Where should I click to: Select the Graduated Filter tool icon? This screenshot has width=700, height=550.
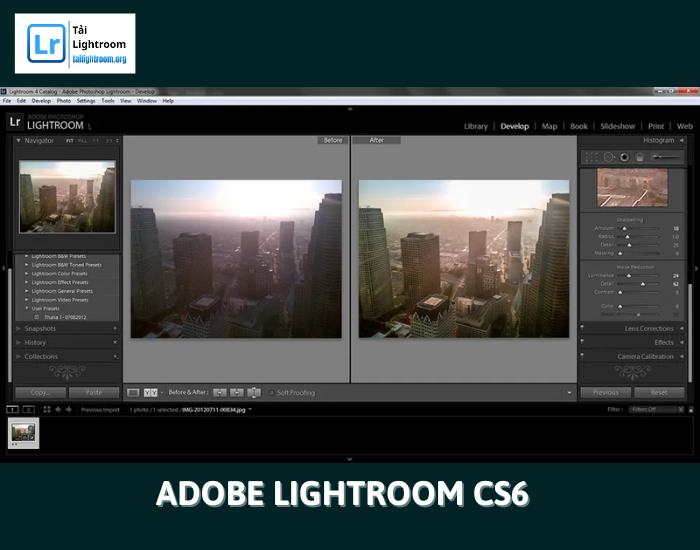click(x=639, y=157)
